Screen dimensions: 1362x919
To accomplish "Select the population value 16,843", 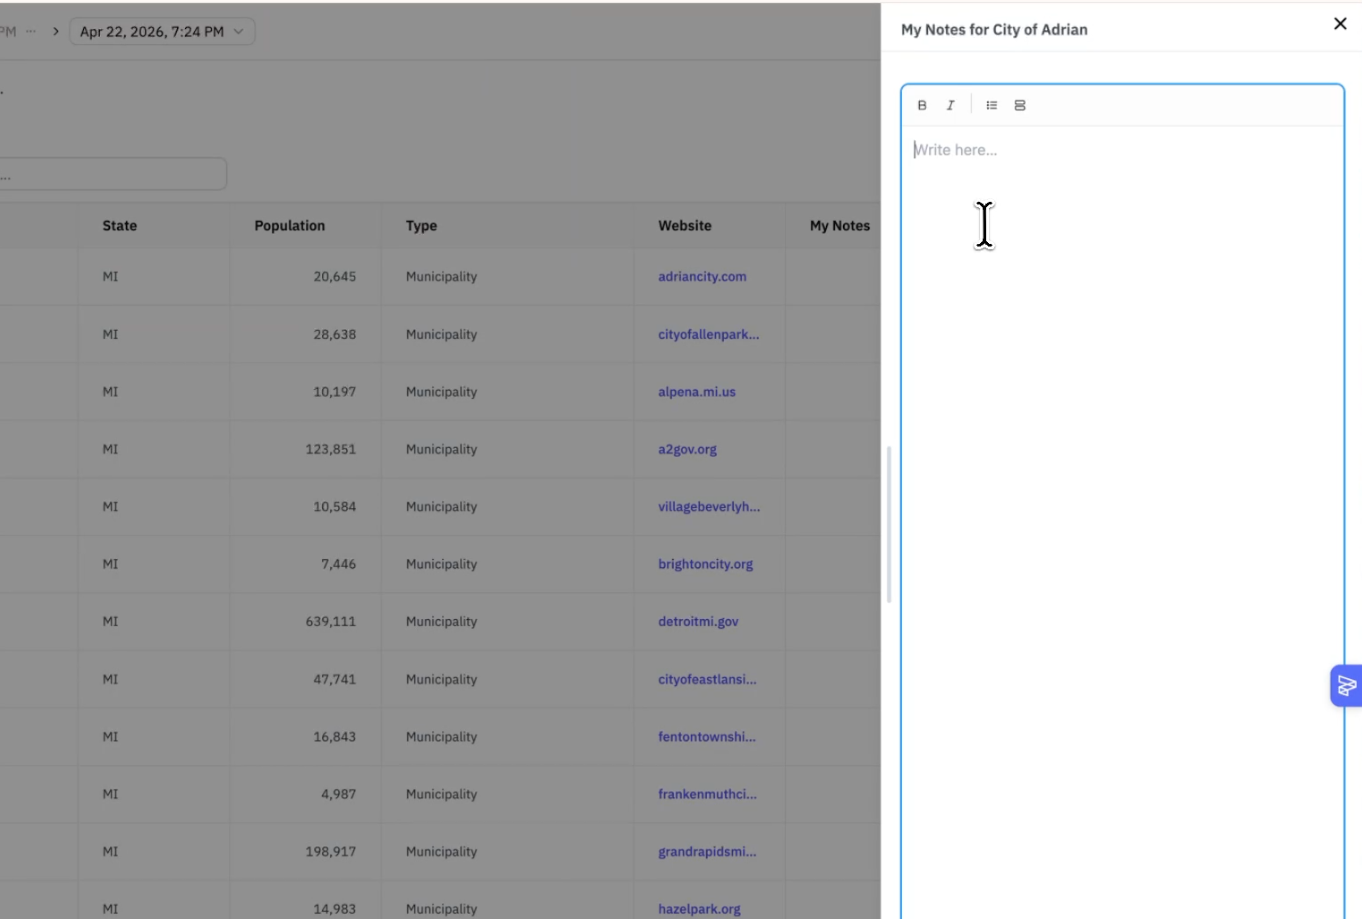I will click(334, 737).
